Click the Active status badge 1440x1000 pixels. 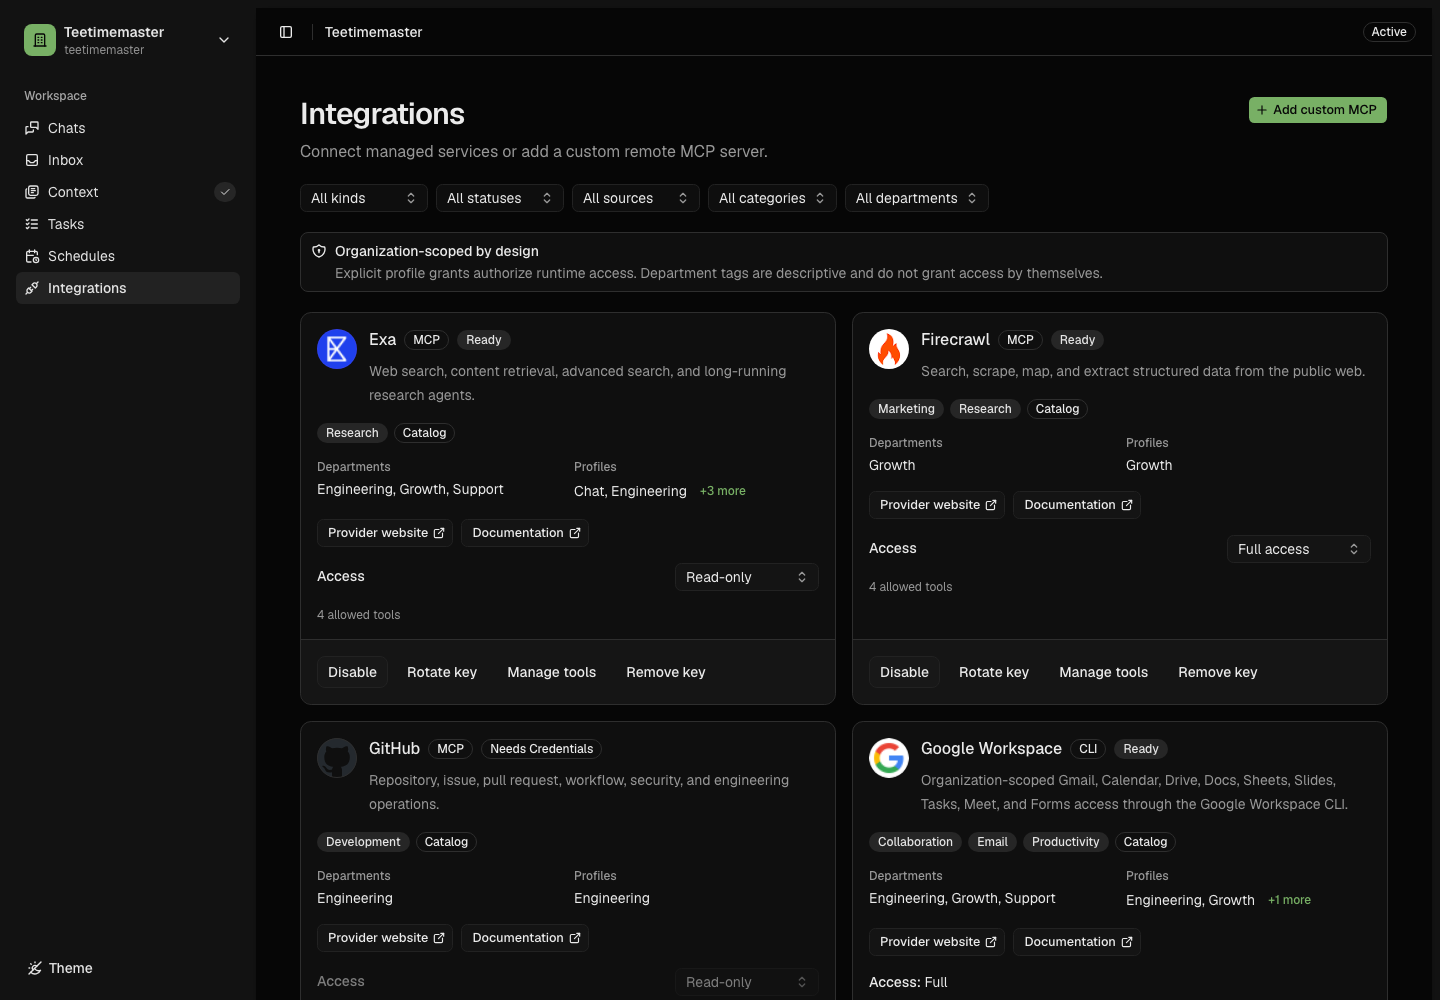pos(1389,32)
